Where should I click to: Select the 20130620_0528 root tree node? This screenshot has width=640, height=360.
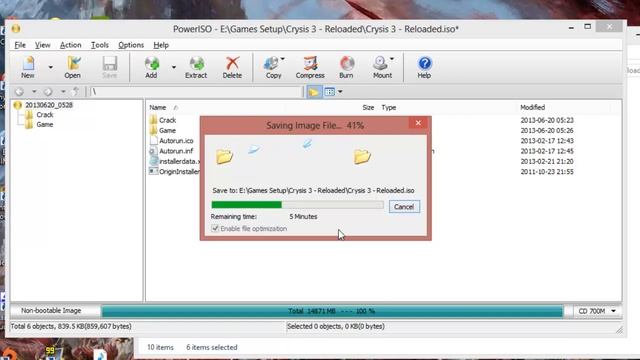(x=49, y=105)
